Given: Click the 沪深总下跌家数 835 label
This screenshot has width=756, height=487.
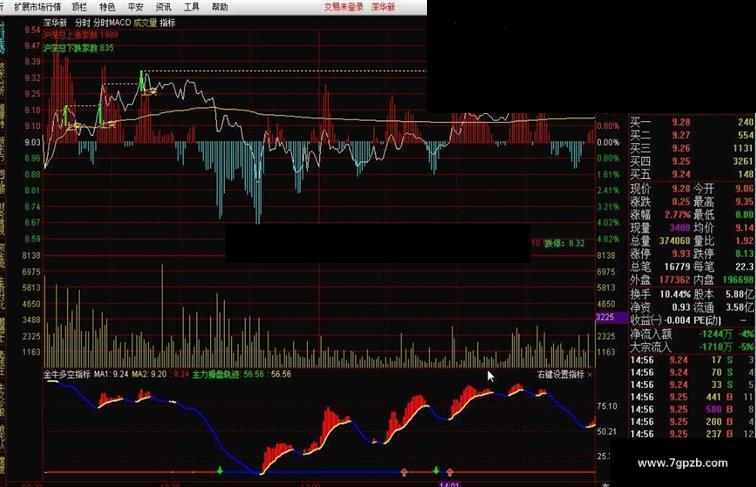Looking at the screenshot, I should click(79, 48).
